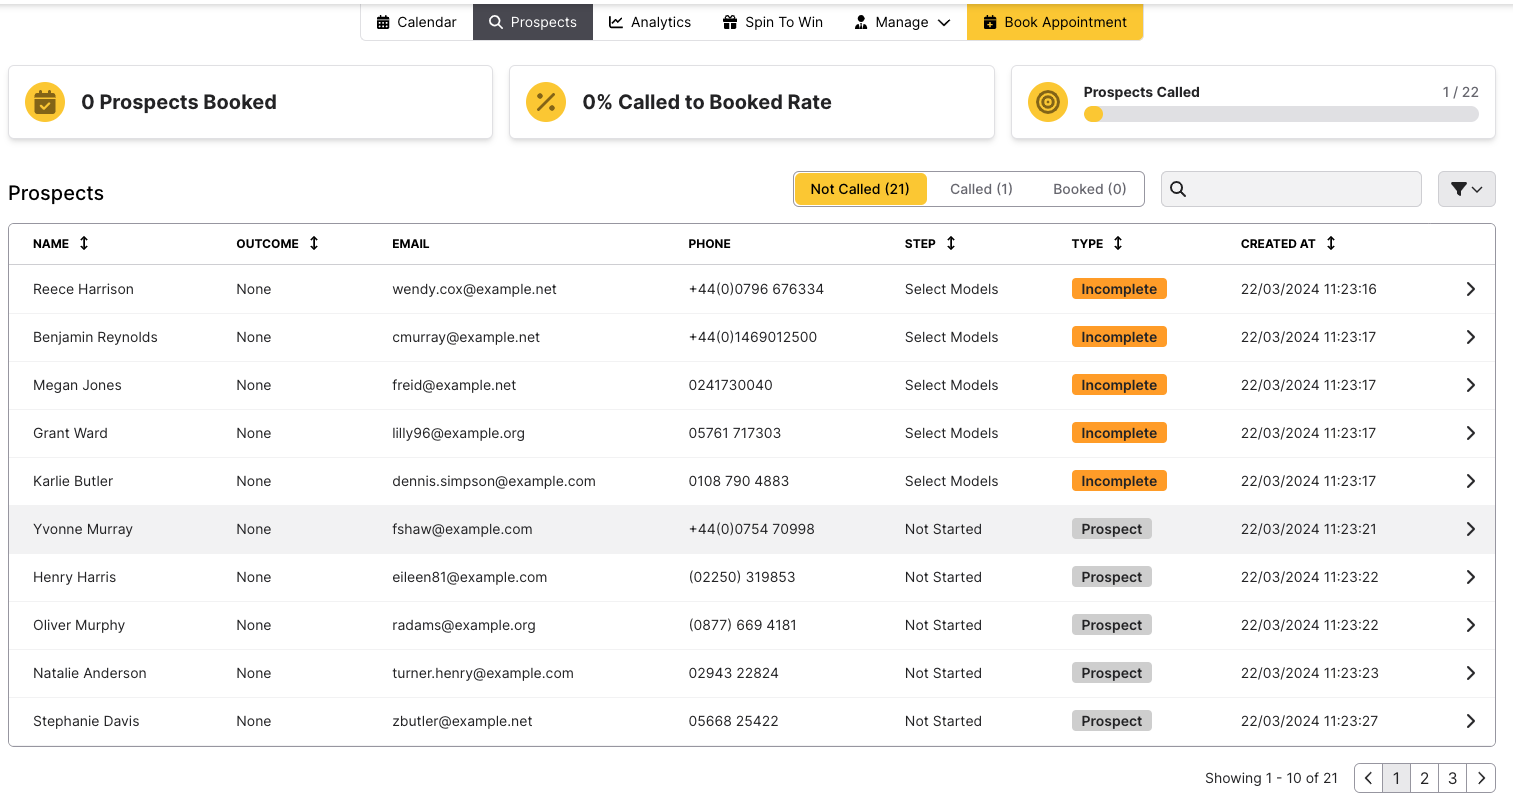Click name Megan Jones
The height and width of the screenshot is (800, 1513).
click(77, 385)
